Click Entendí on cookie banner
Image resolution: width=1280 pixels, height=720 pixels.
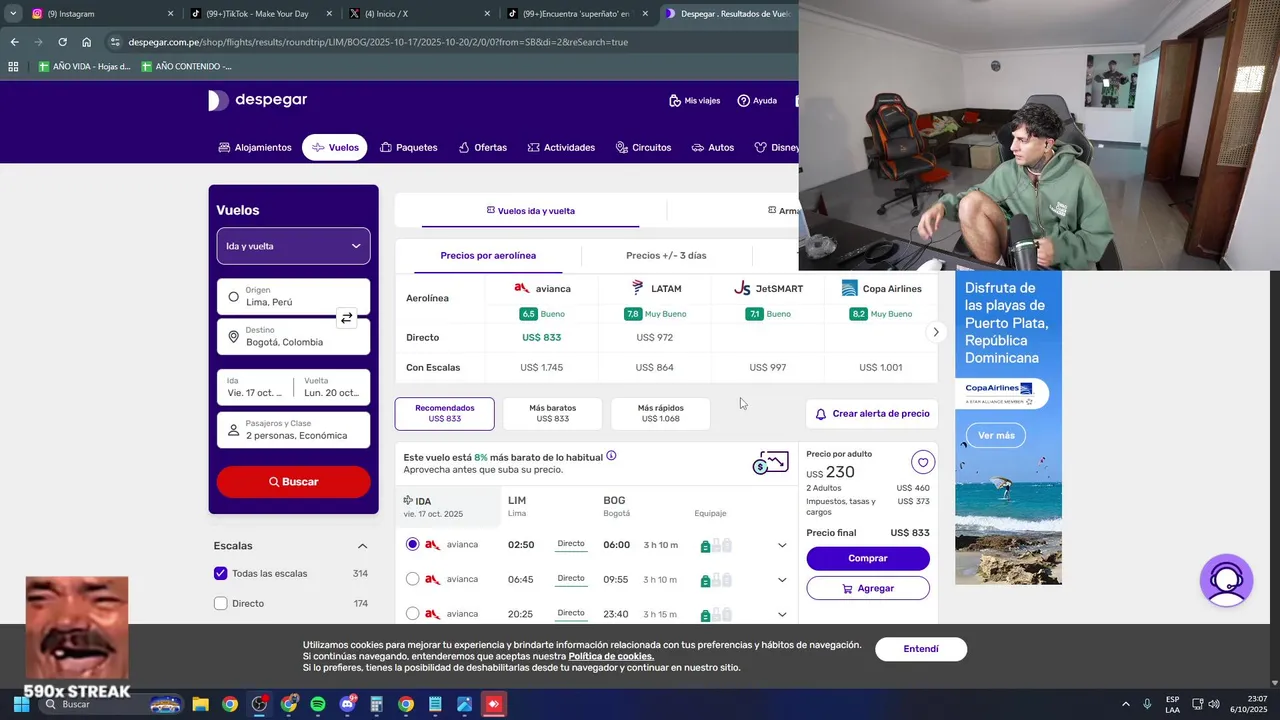(x=921, y=649)
